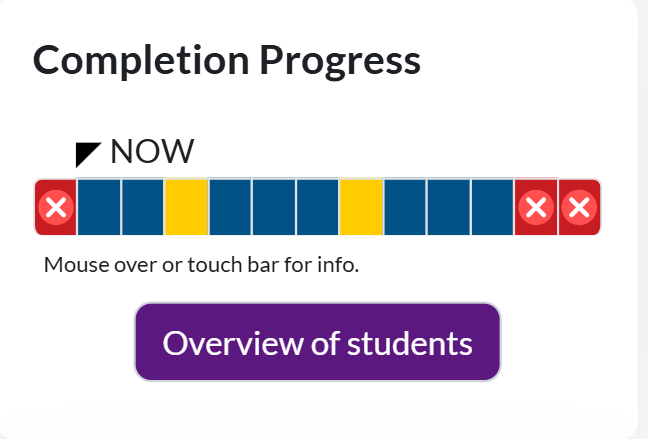
Task: Select the second blue segment in the progress bar
Action: (143, 208)
